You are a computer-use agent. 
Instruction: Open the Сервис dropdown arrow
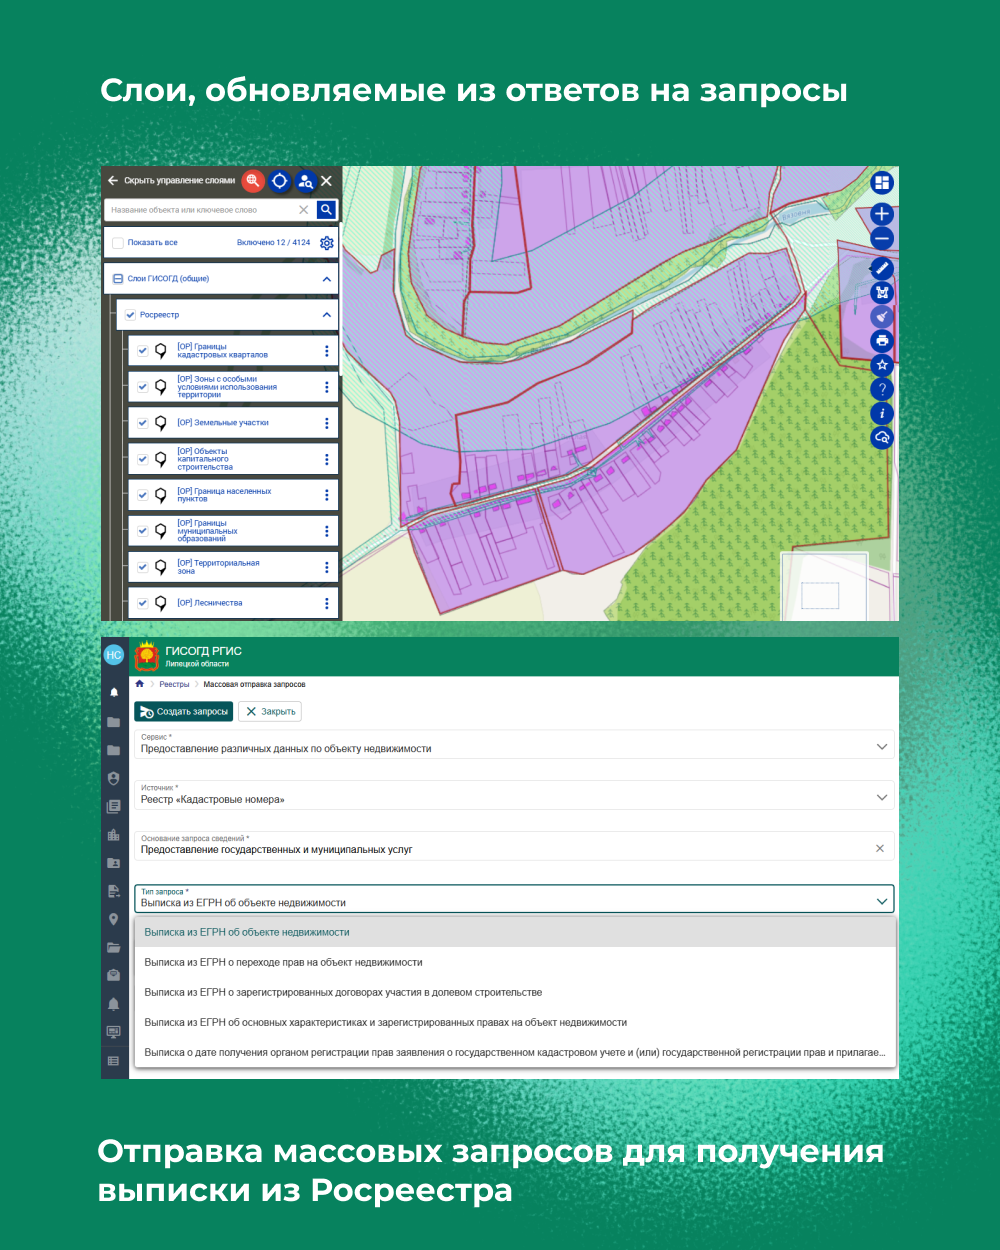pyautogui.click(x=882, y=746)
